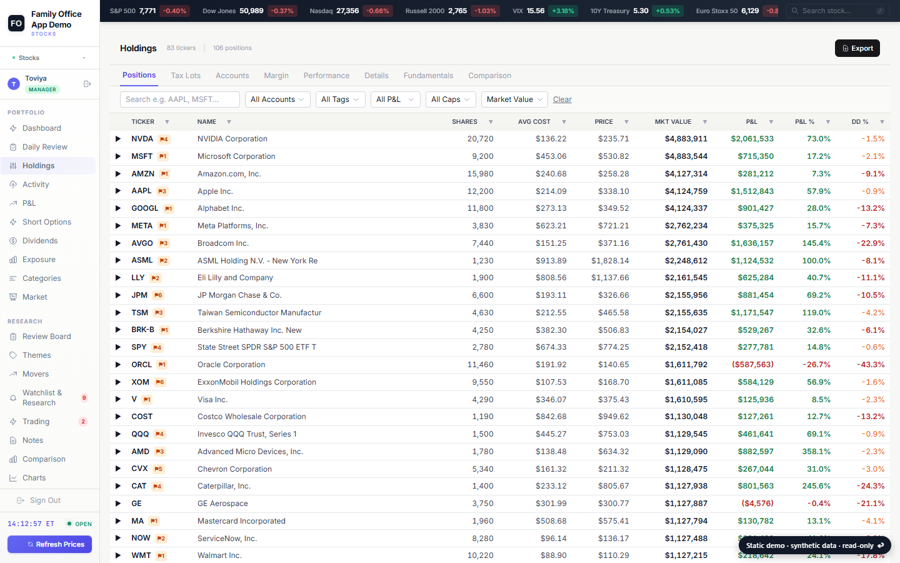Click the 14:12:57 ET clock
Viewport: 900px width, 563px height.
(31, 524)
